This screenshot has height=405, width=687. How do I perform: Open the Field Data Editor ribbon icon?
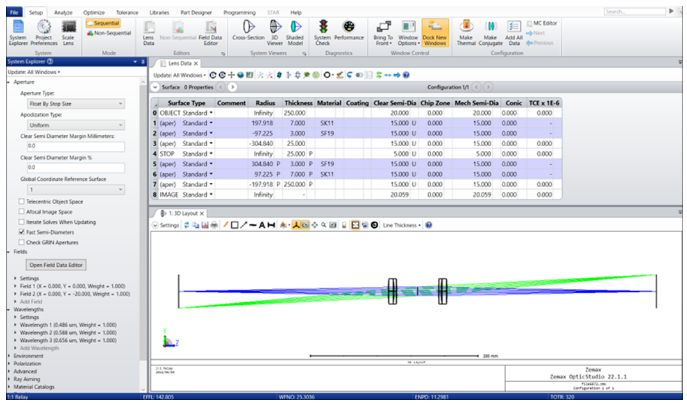coord(211,33)
